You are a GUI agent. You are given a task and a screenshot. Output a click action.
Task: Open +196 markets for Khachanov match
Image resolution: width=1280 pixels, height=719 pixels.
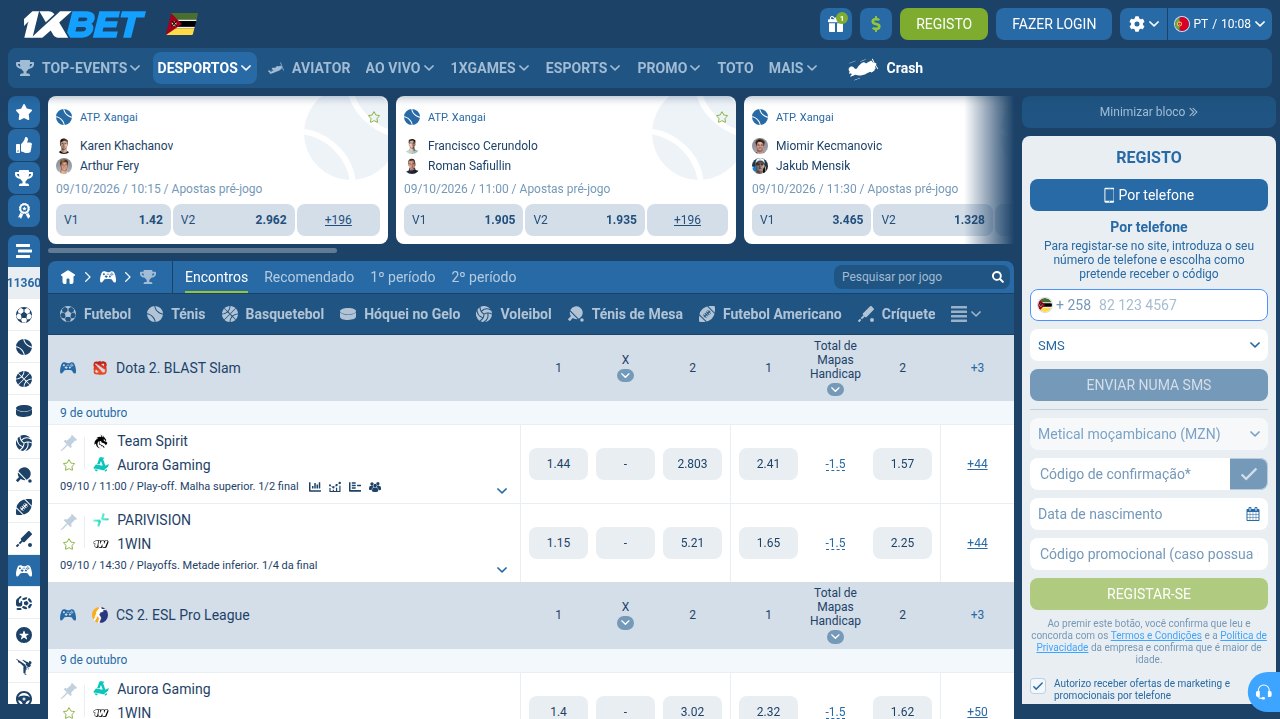338,220
